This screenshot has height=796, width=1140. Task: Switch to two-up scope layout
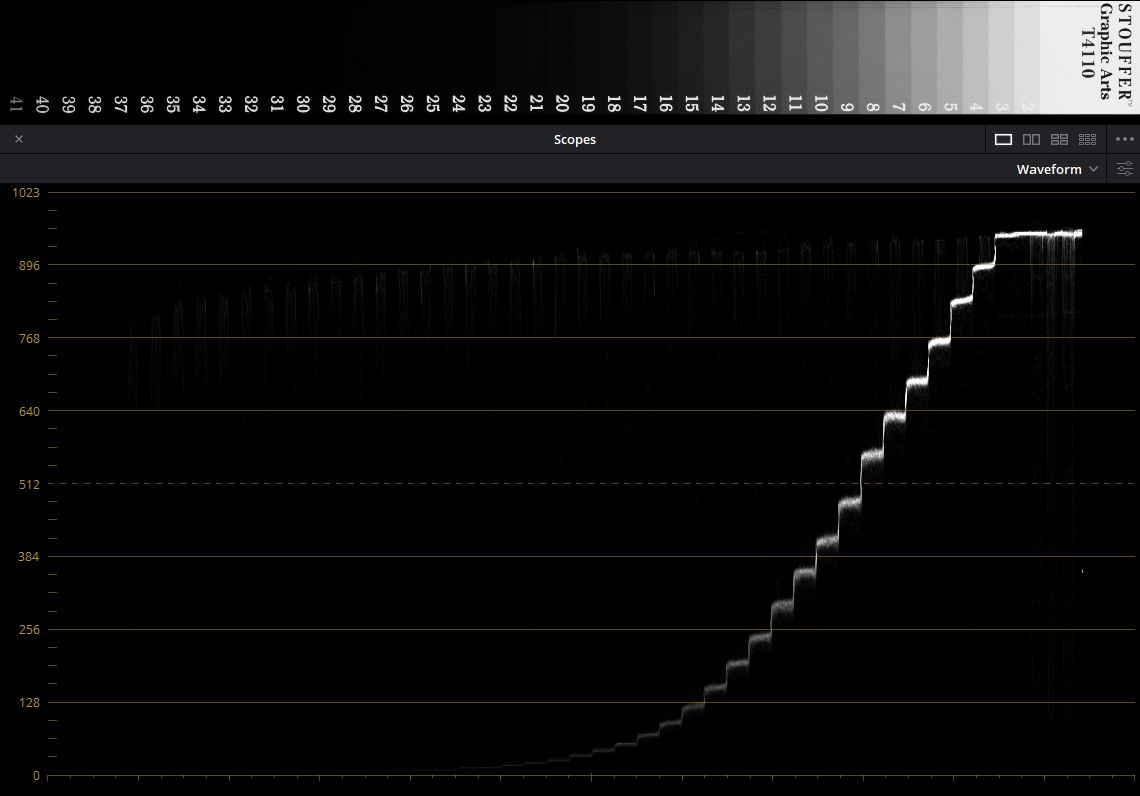click(x=1031, y=139)
